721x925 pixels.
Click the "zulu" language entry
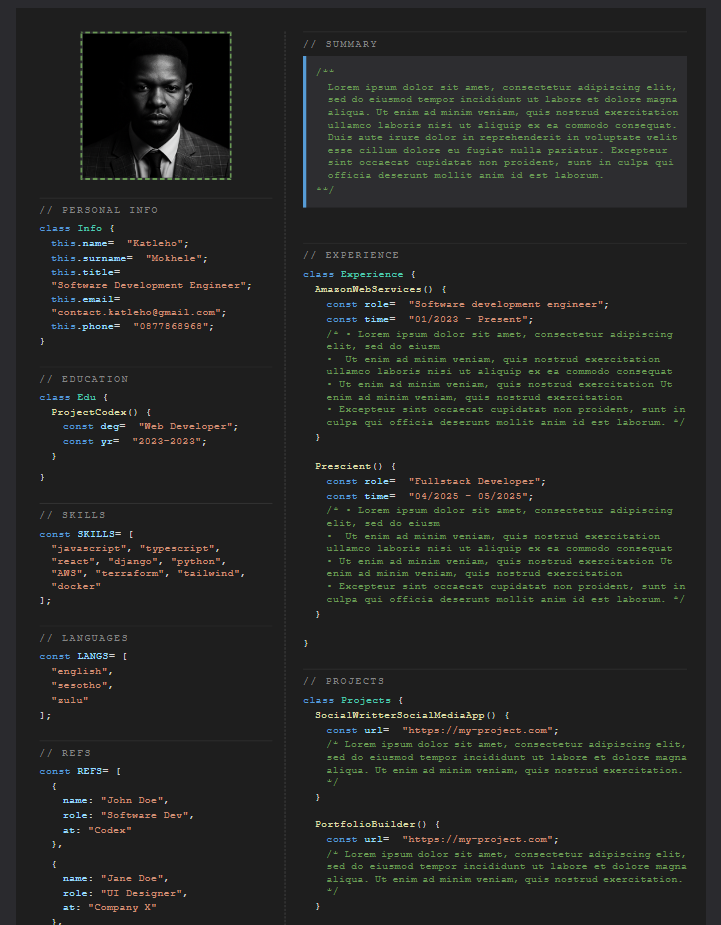70,700
